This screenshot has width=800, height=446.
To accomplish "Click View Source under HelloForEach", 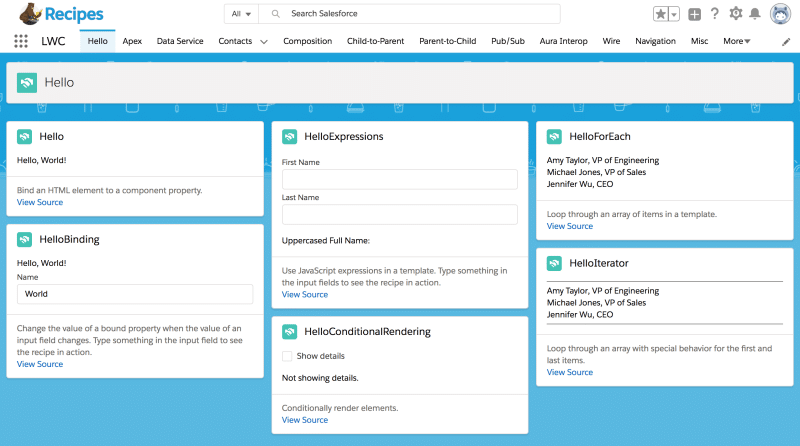I will (570, 226).
